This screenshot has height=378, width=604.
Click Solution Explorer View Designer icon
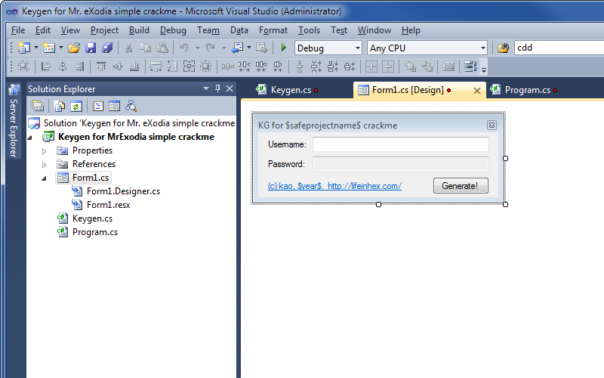[114, 106]
